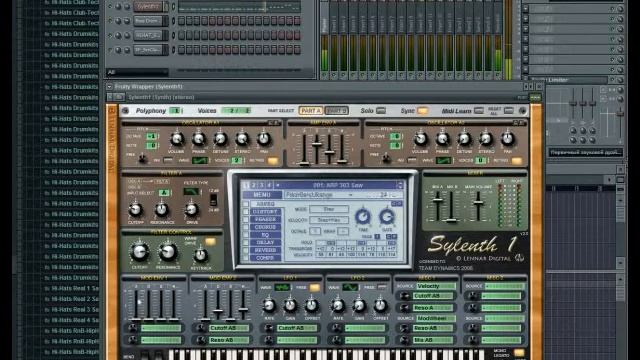Toggle Oscillator A2 Retrig button
Image resolution: width=640 pixels, height=360 pixels.
pyautogui.click(x=517, y=160)
